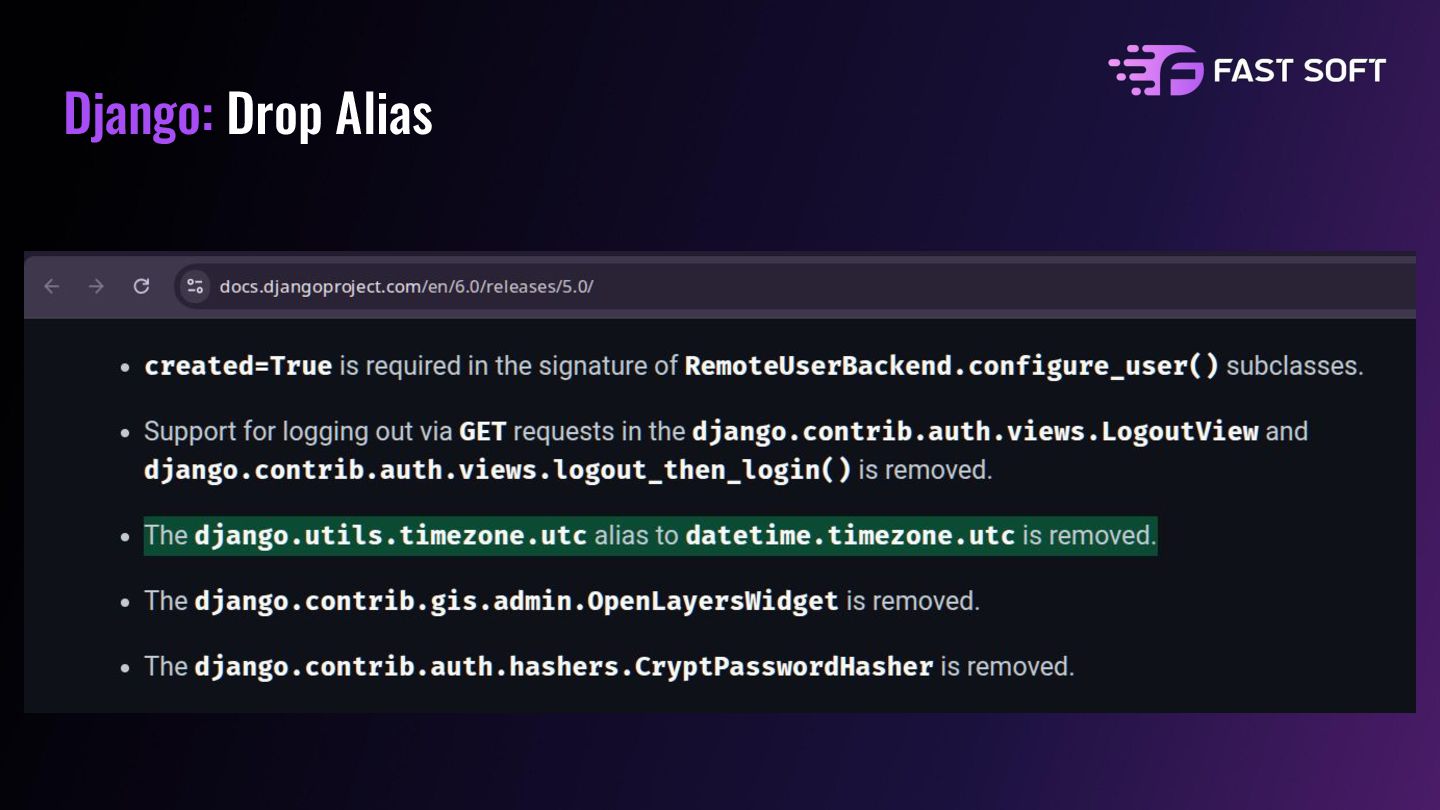Viewport: 1440px width, 810px height.
Task: Click the "Drop Alias" heading text
Action: (x=329, y=114)
